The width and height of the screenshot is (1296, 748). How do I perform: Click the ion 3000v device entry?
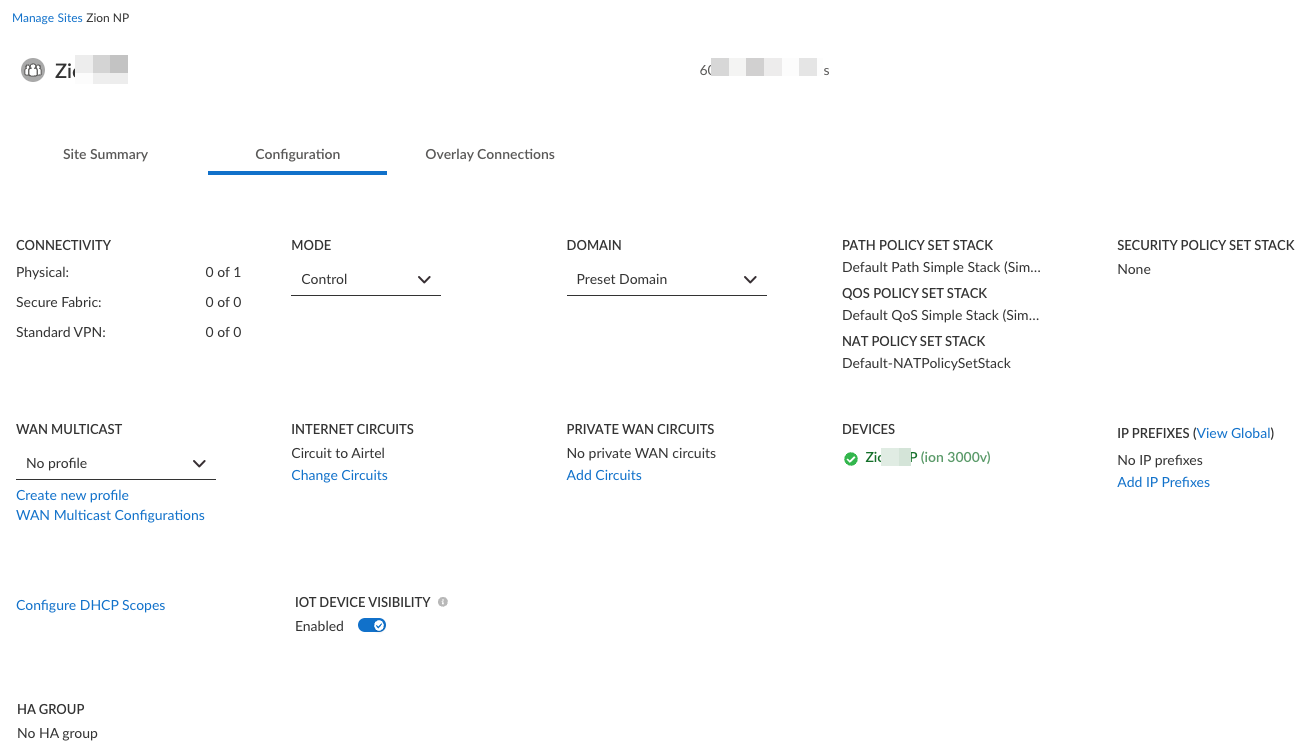point(928,458)
